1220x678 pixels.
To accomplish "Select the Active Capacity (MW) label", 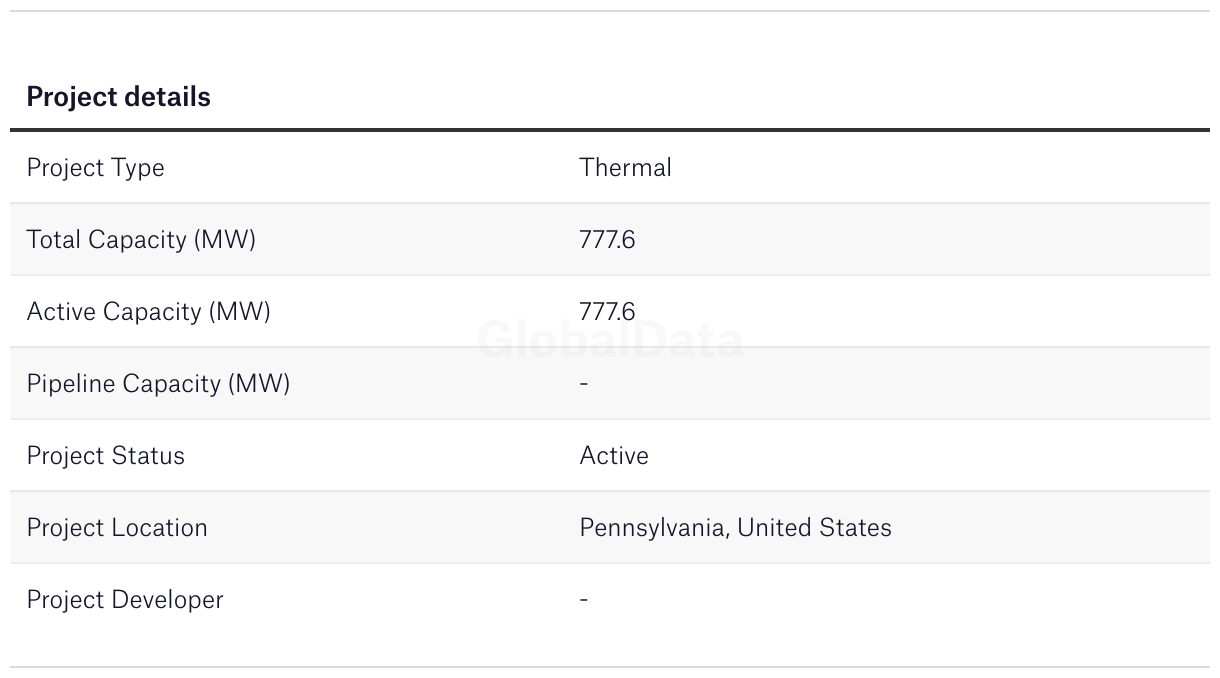I will [x=148, y=312].
